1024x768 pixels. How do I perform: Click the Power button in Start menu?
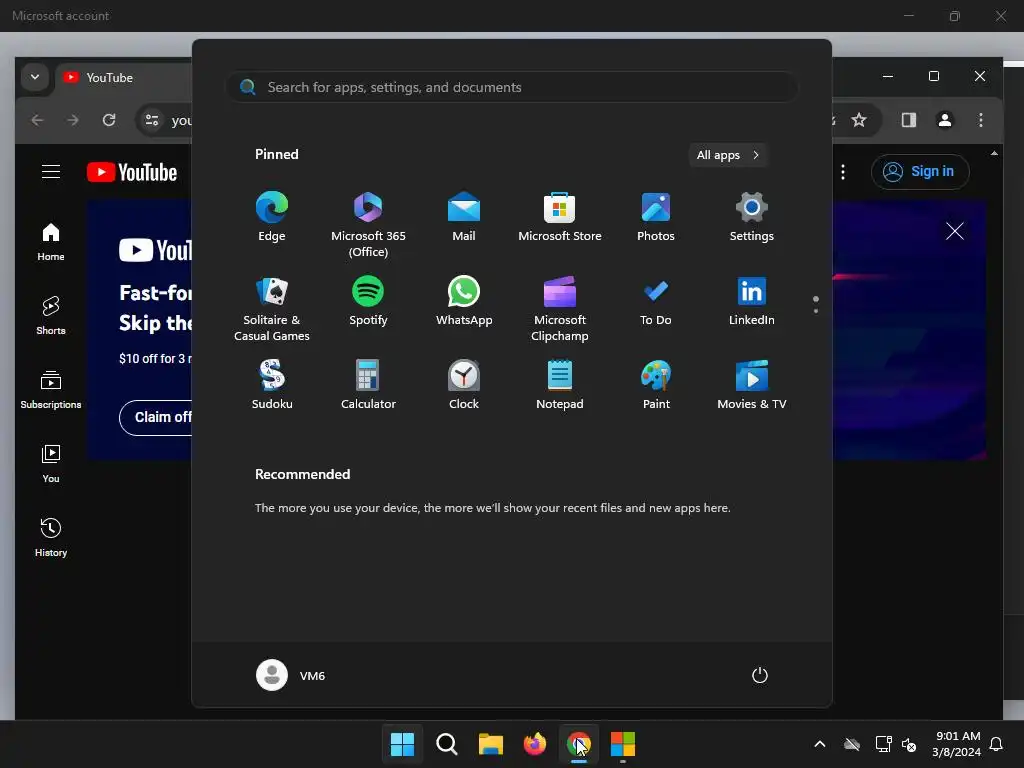tap(760, 675)
